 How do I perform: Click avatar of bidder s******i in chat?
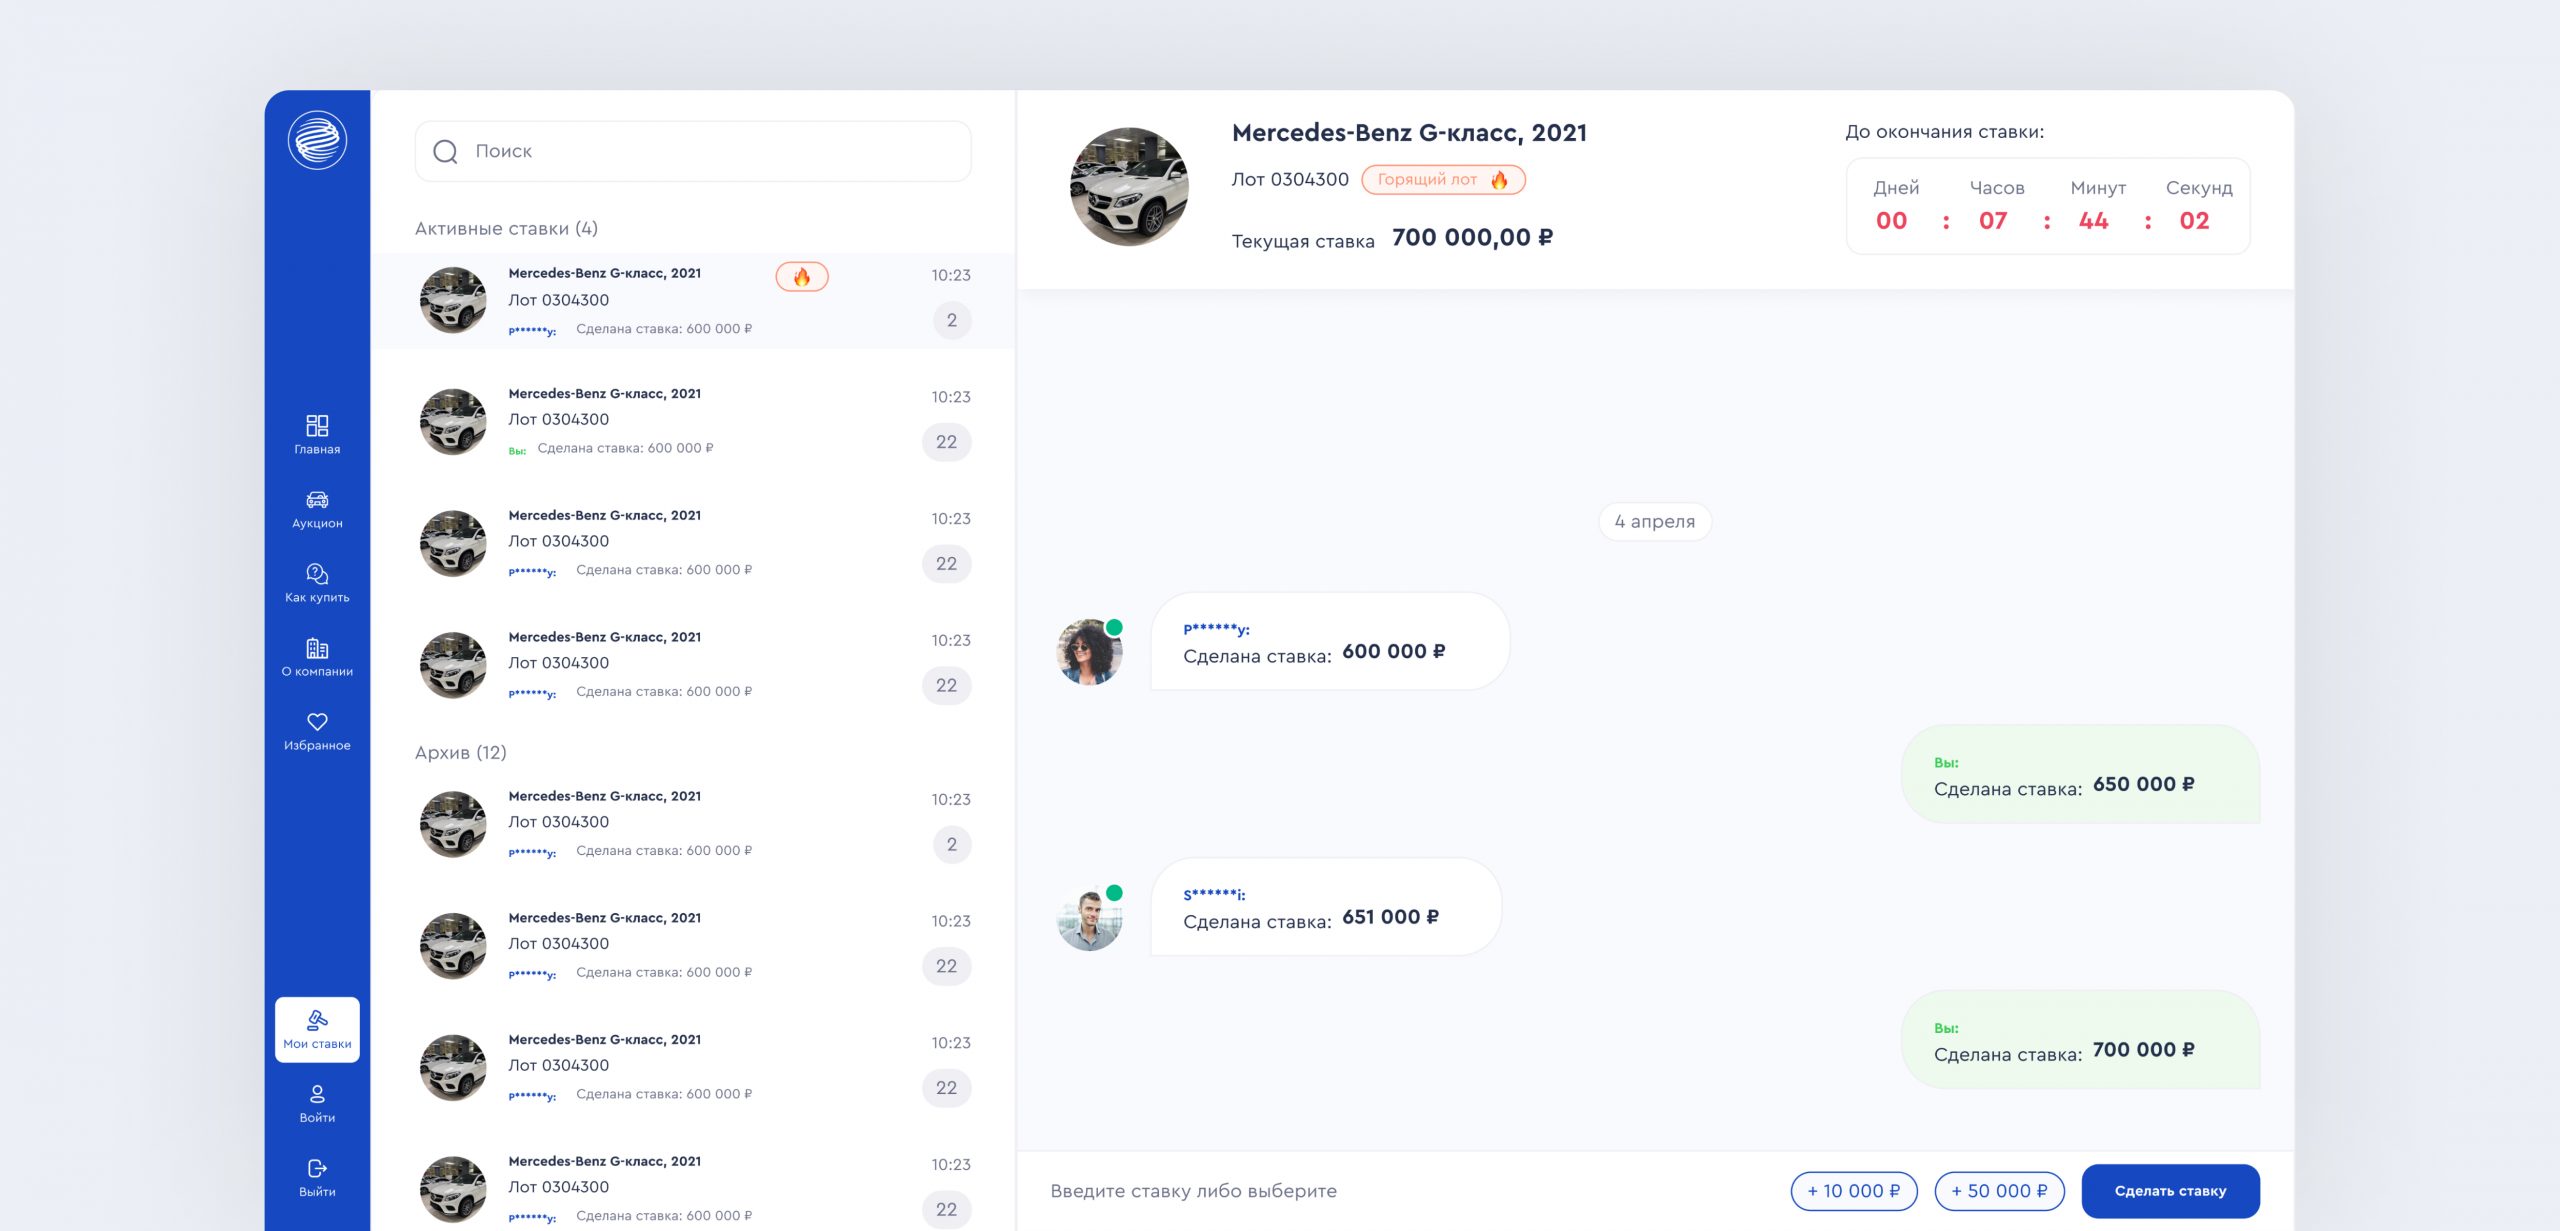[x=1090, y=917]
